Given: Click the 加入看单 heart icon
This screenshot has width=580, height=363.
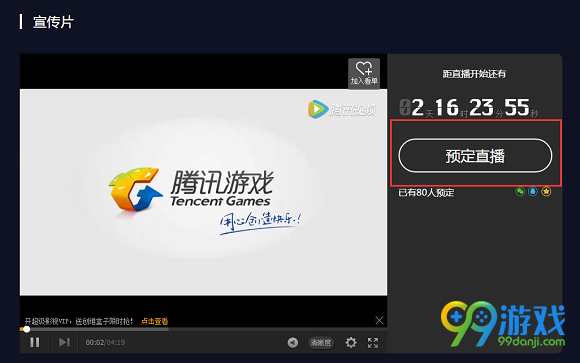Looking at the screenshot, I should click(364, 73).
